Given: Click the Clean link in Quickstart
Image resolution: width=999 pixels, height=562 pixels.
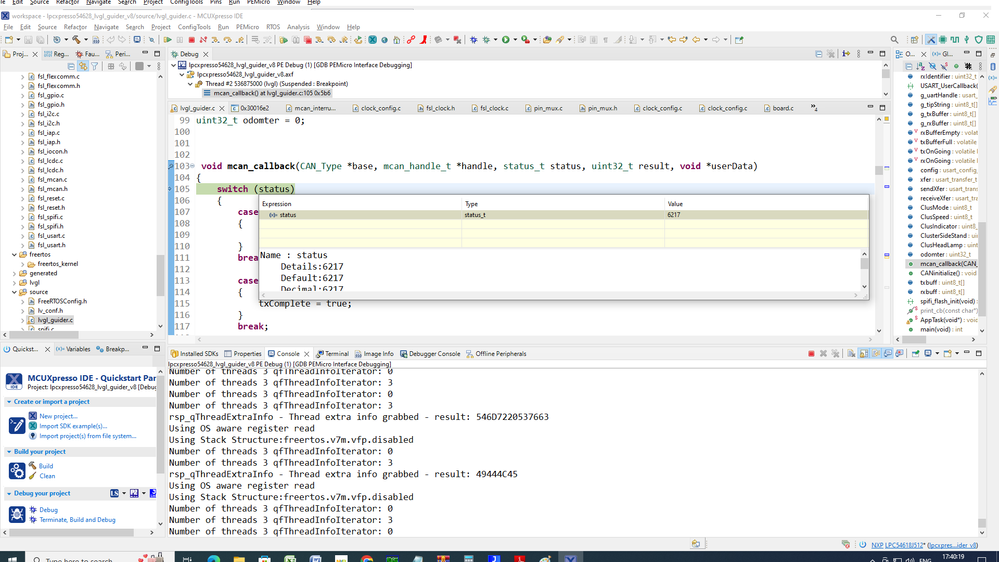Looking at the screenshot, I should click(x=47, y=476).
